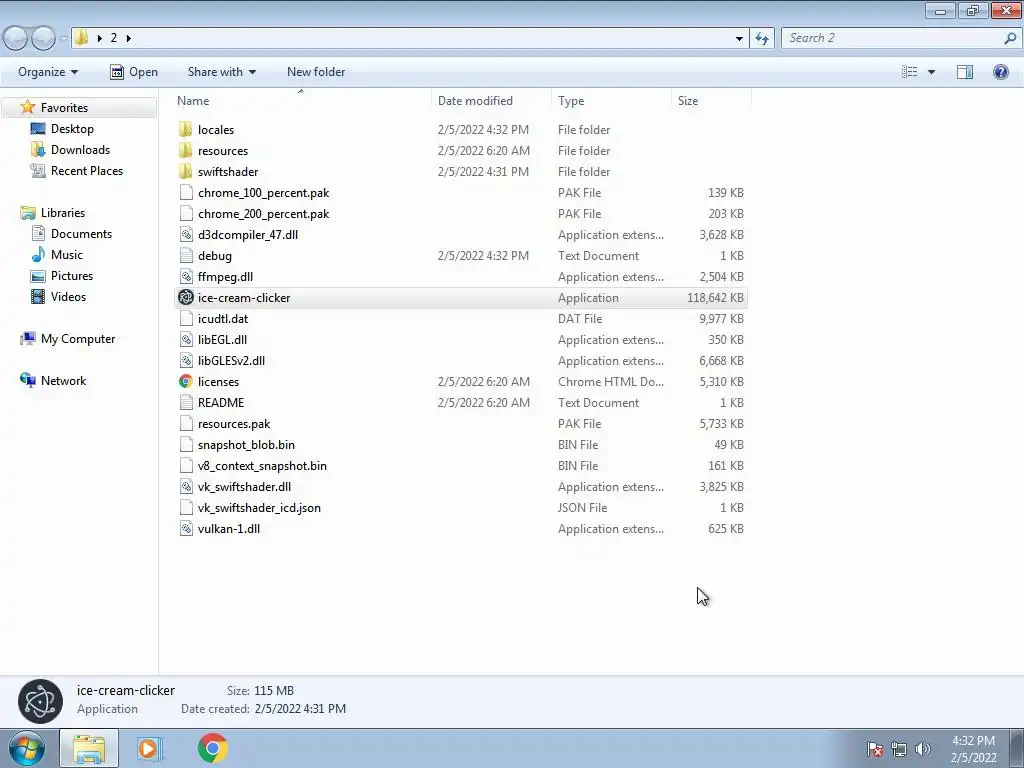The image size is (1024, 768).
Task: Click the d3dcompiler_47.dll file icon
Action: [x=186, y=234]
